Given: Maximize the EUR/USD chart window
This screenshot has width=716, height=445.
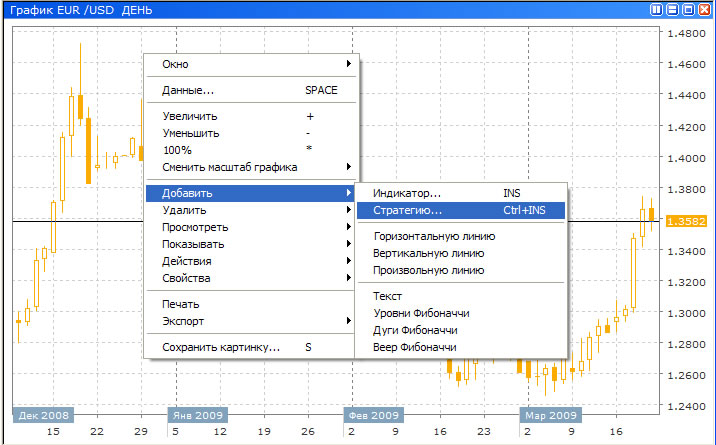Looking at the screenshot, I should point(688,9).
